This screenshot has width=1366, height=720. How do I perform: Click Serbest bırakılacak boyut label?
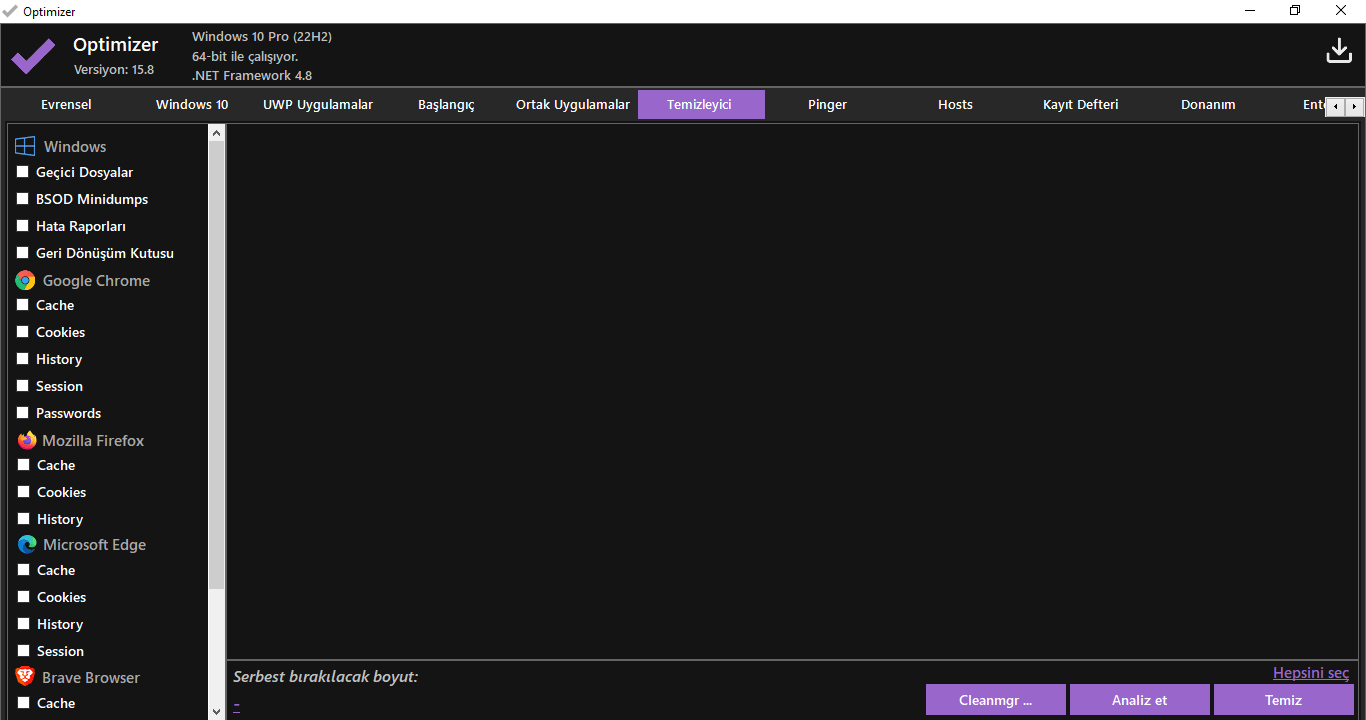(325, 677)
